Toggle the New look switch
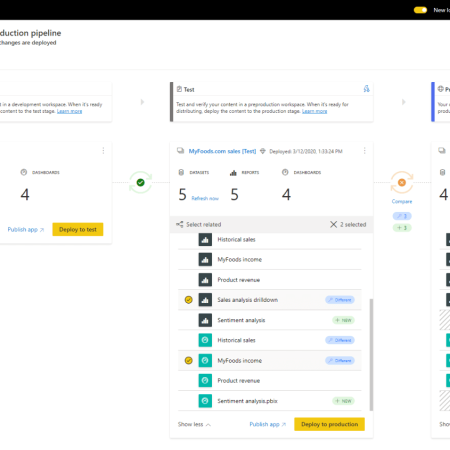Image resolution: width=450 pixels, height=450 pixels. tap(420, 10)
